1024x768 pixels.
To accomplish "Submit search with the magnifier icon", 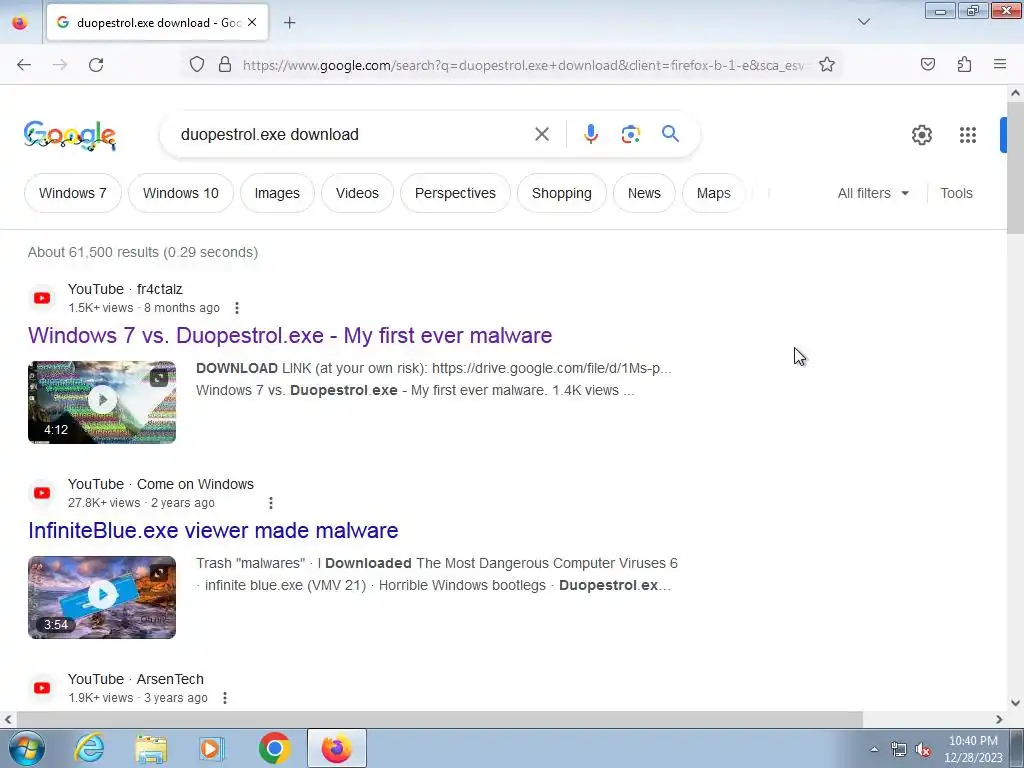I will 670,134.
